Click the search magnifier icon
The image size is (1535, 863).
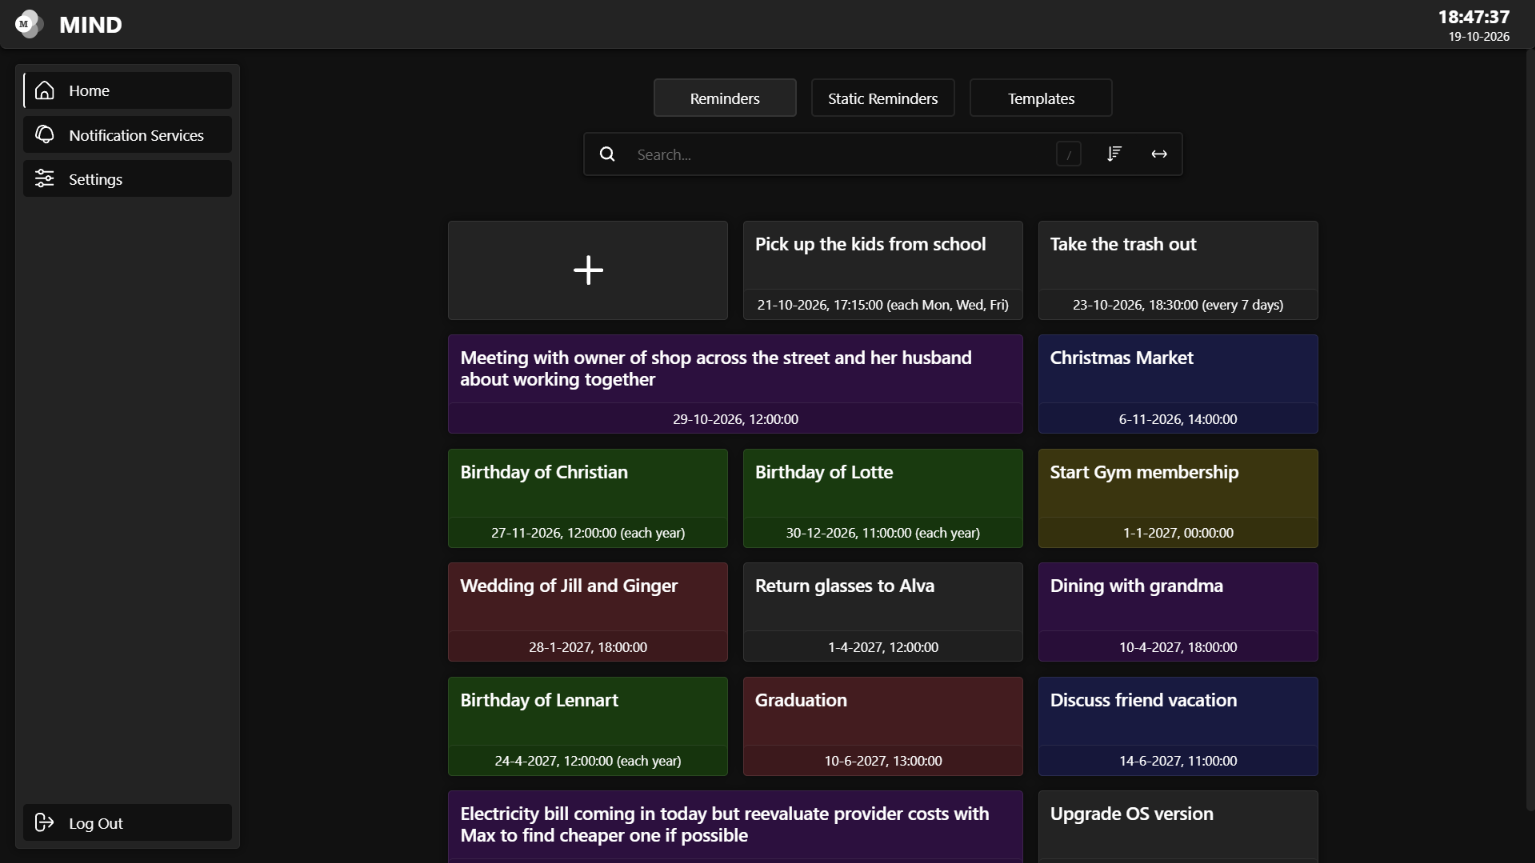(607, 154)
